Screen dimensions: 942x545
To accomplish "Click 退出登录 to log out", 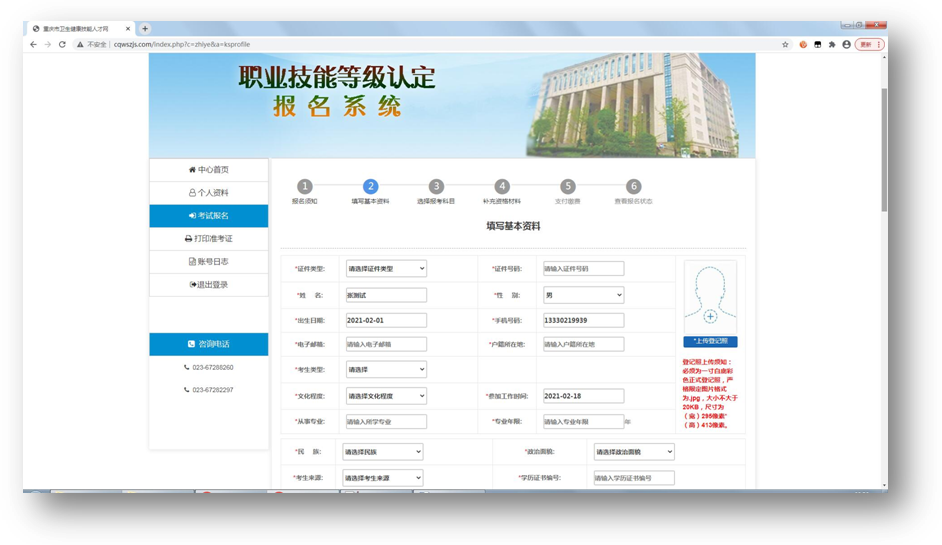I will pyautogui.click(x=209, y=285).
